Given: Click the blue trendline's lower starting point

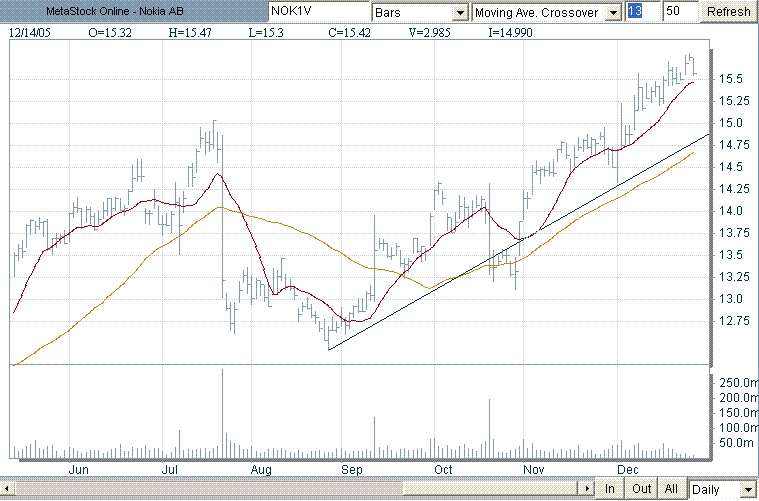Looking at the screenshot, I should pyautogui.click(x=329, y=349).
